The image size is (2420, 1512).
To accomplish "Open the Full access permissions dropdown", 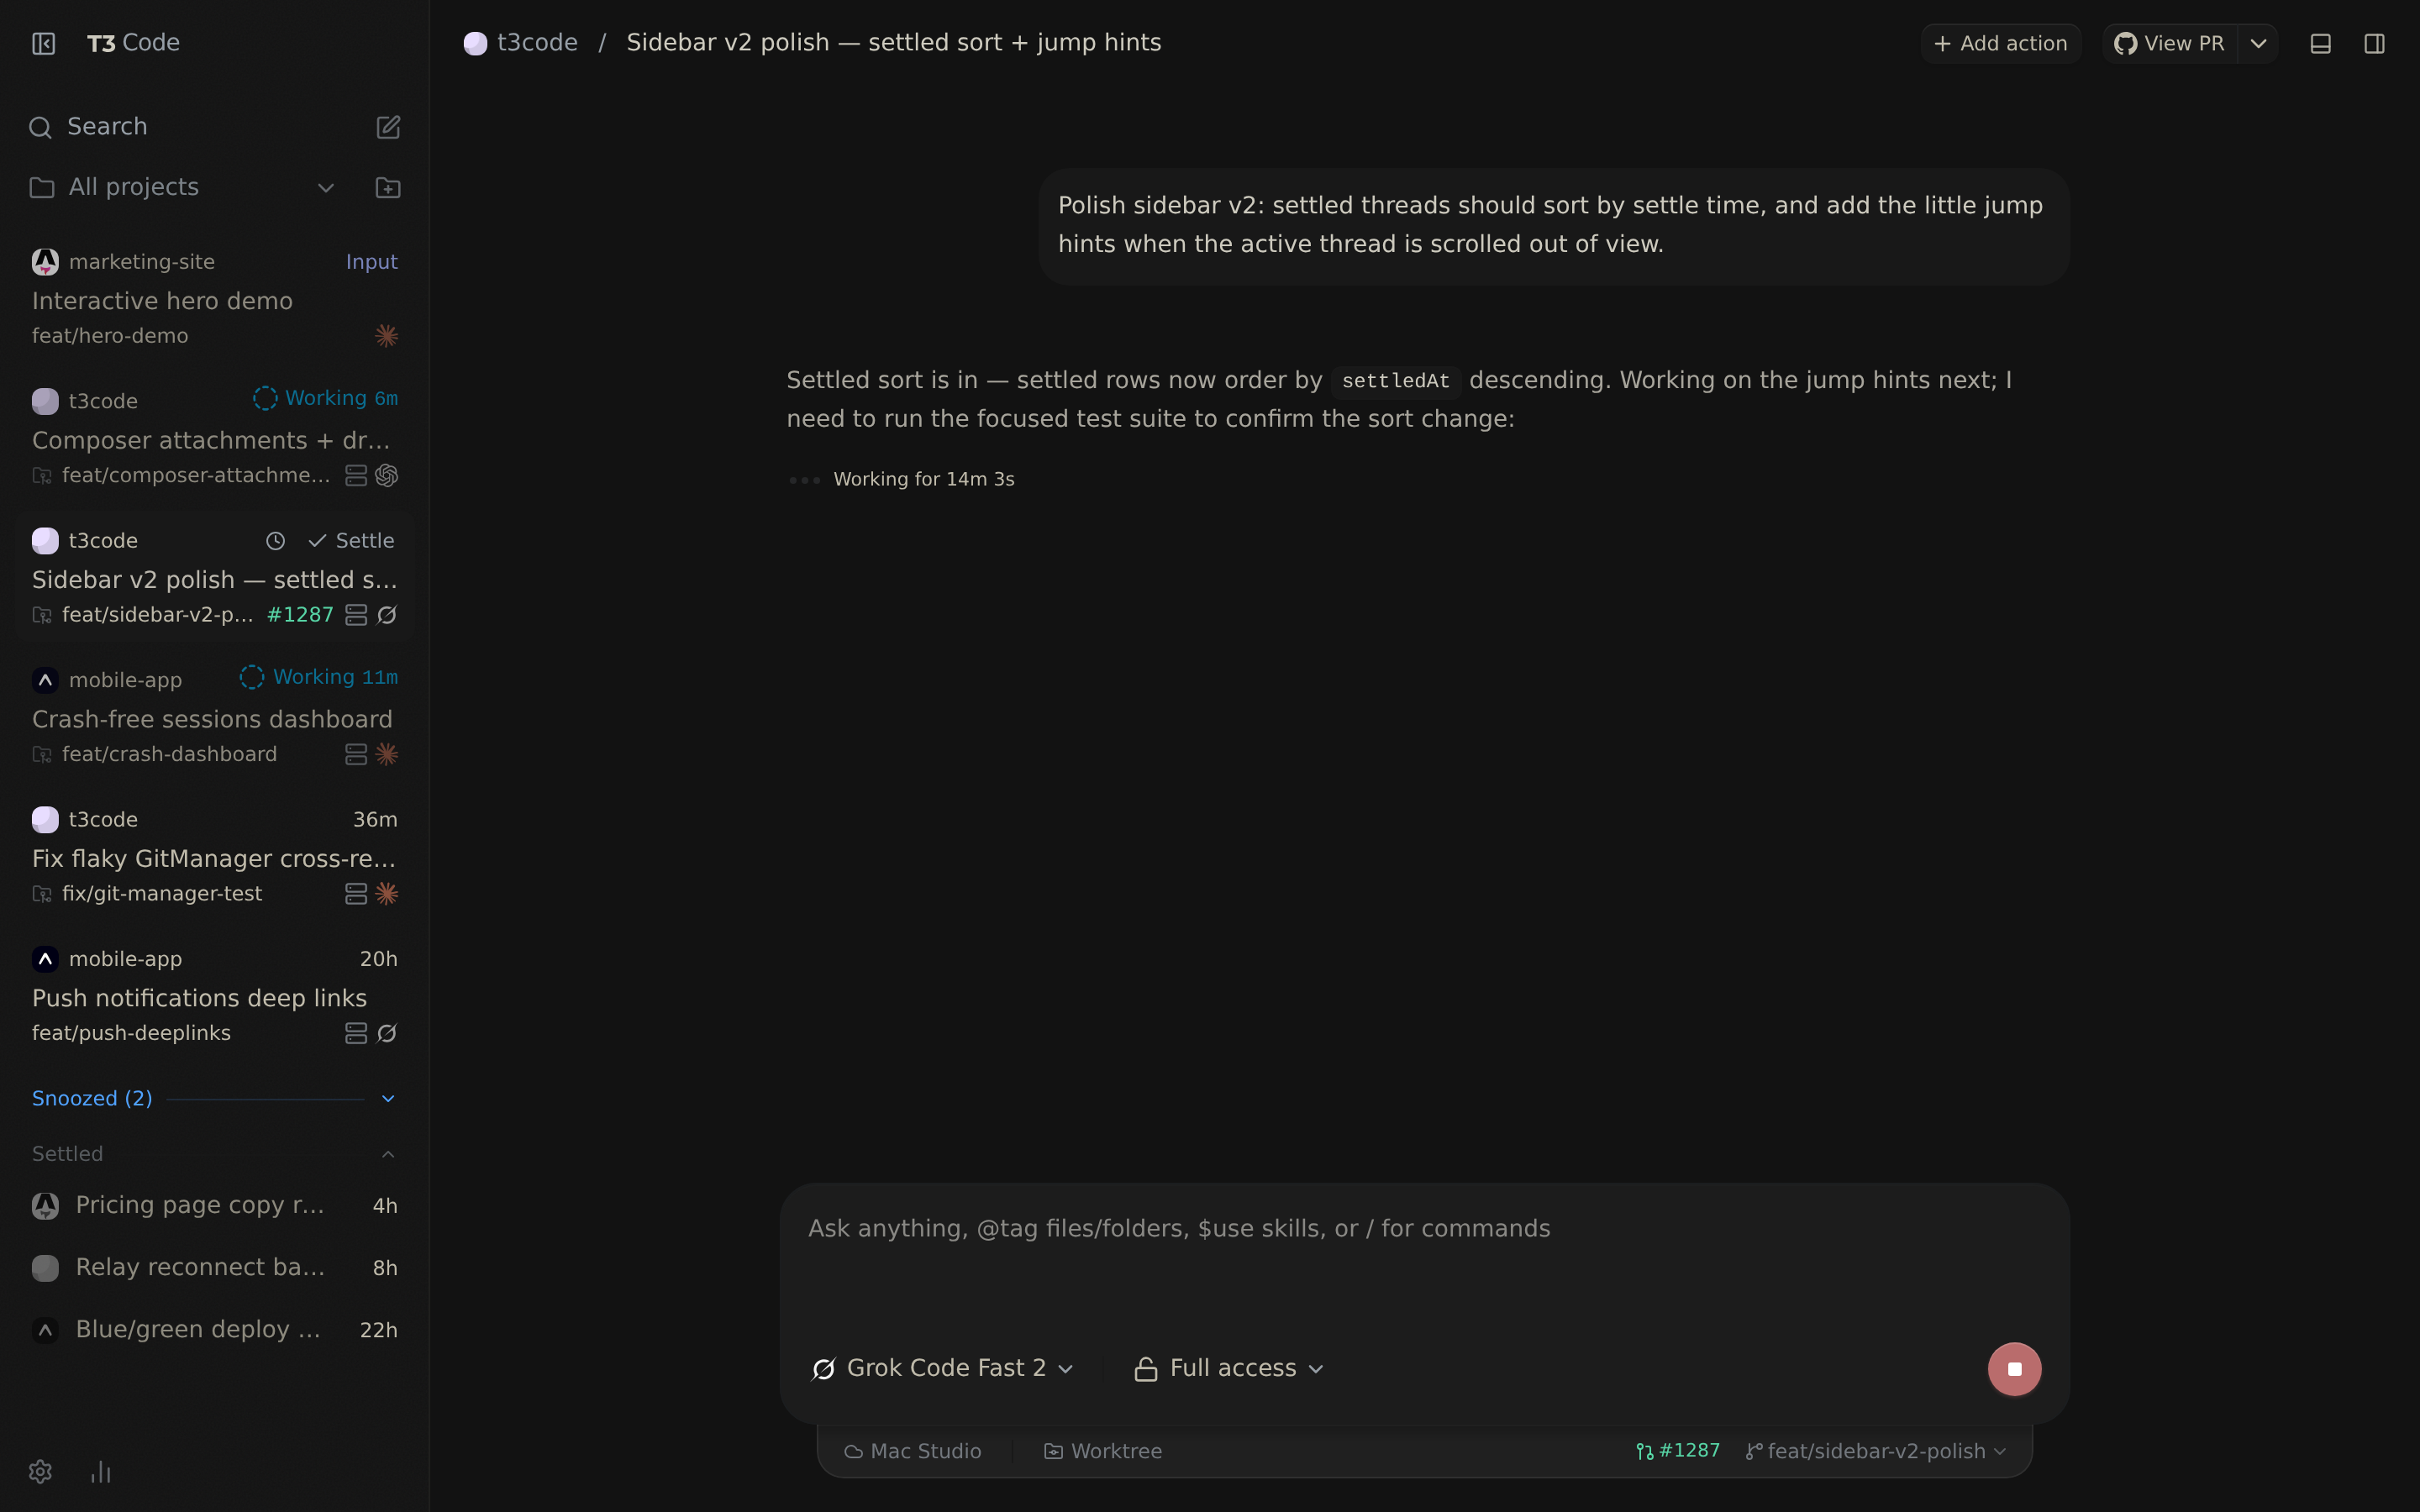I will 1230,1368.
